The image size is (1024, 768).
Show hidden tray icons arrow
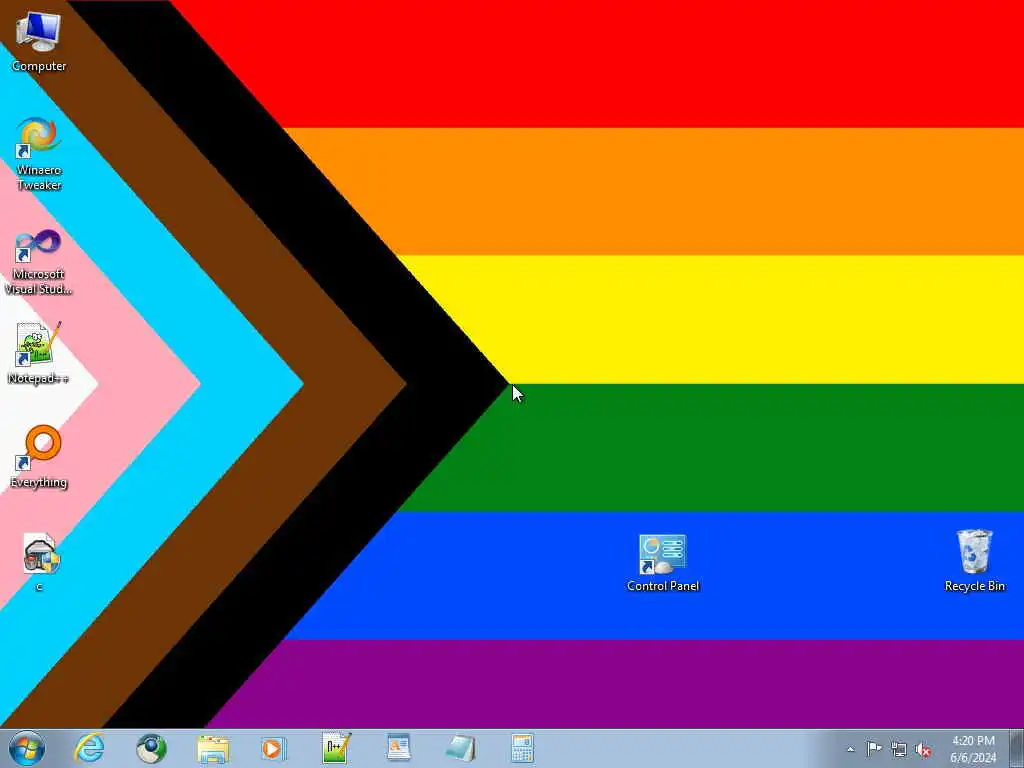[x=850, y=750]
